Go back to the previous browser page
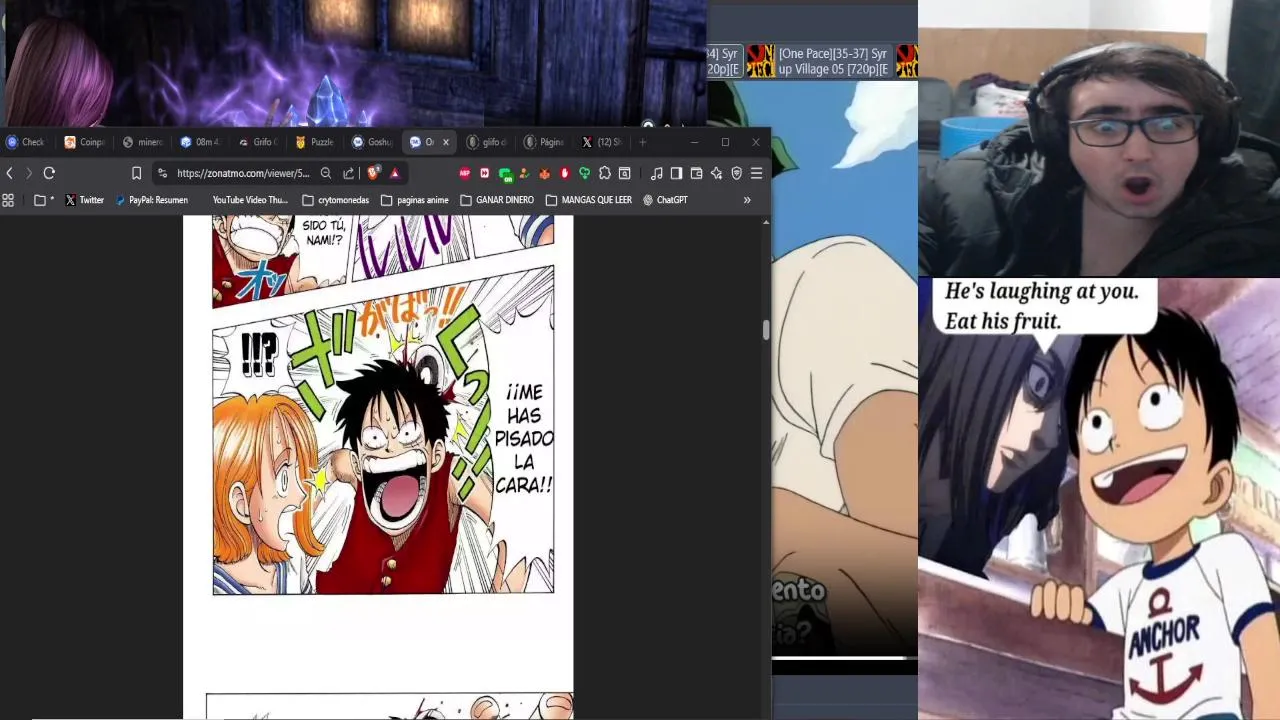Screen dimensions: 1280x720 pos(10,173)
